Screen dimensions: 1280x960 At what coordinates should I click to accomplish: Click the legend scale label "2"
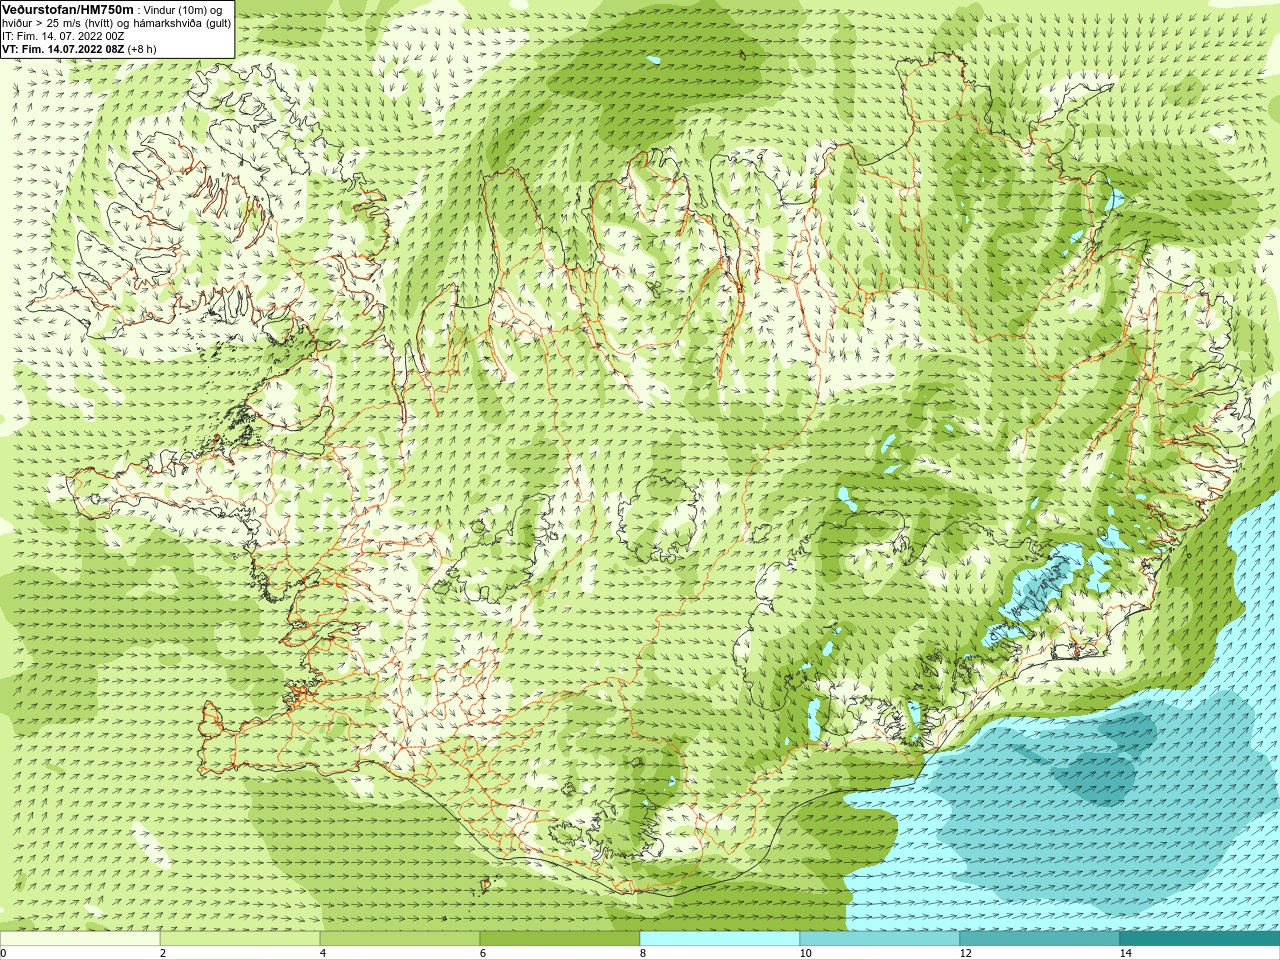(x=163, y=953)
